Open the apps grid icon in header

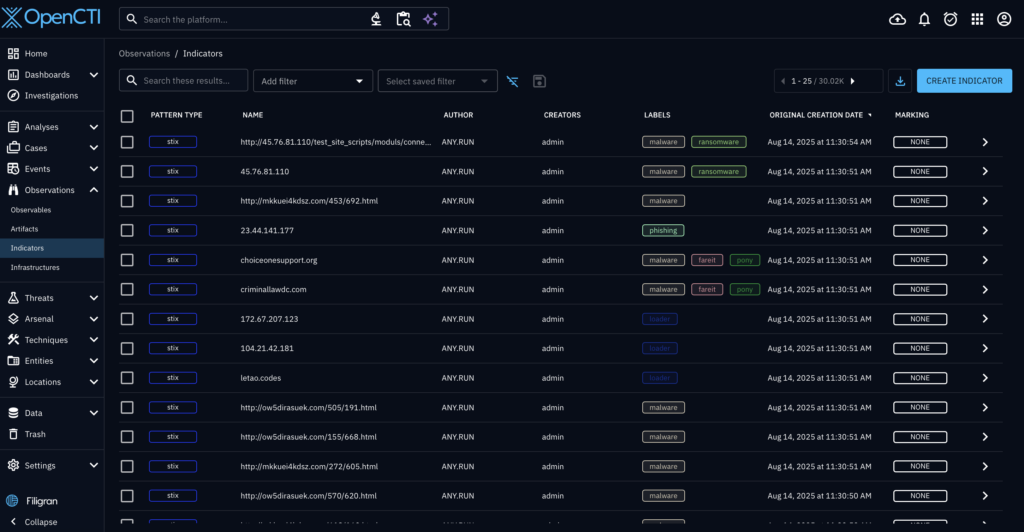pyautogui.click(x=977, y=19)
